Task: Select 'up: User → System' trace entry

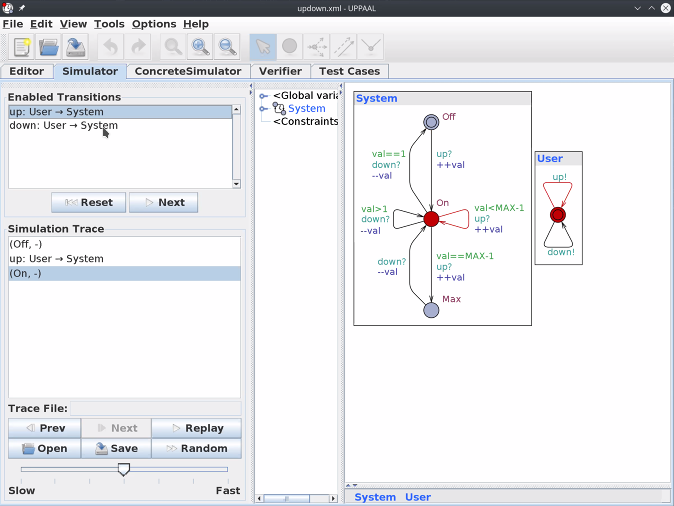Action: point(124,259)
